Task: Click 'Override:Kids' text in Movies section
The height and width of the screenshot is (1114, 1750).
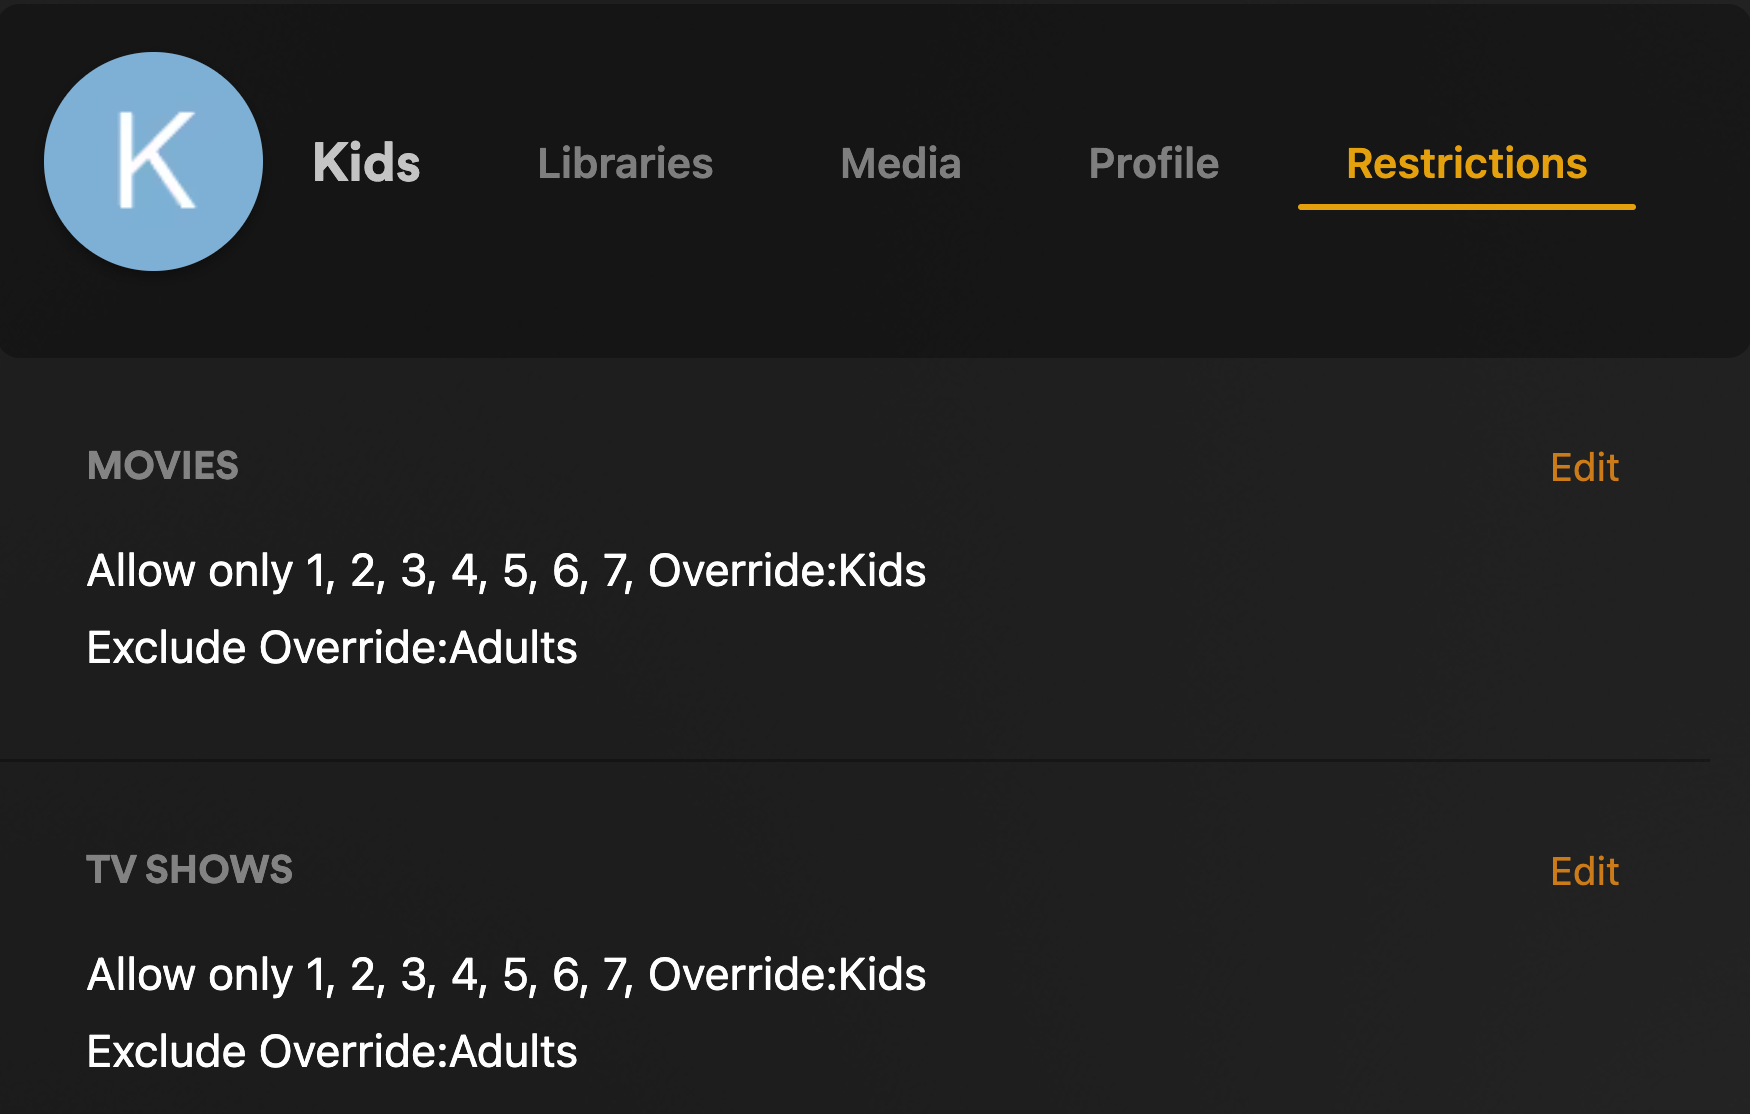Action: (787, 571)
